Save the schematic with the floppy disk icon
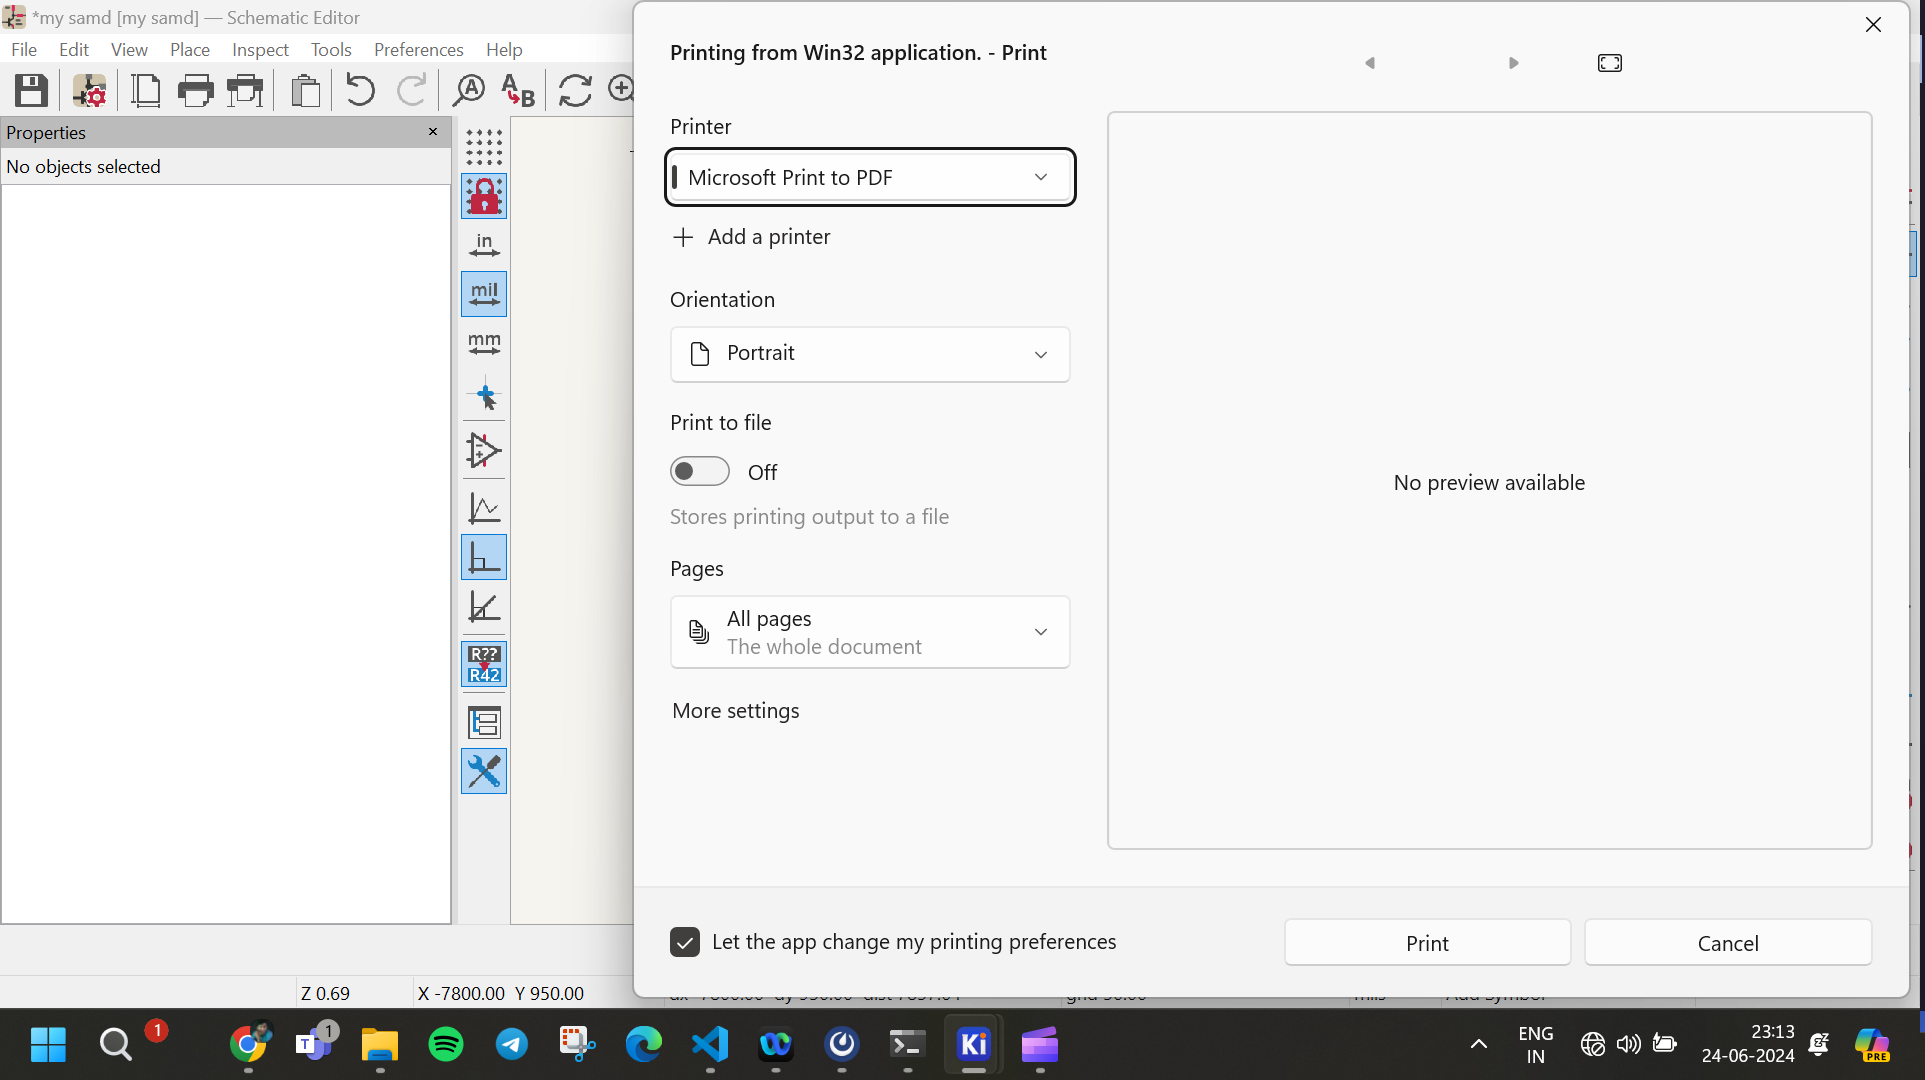The width and height of the screenshot is (1925, 1080). (31, 91)
